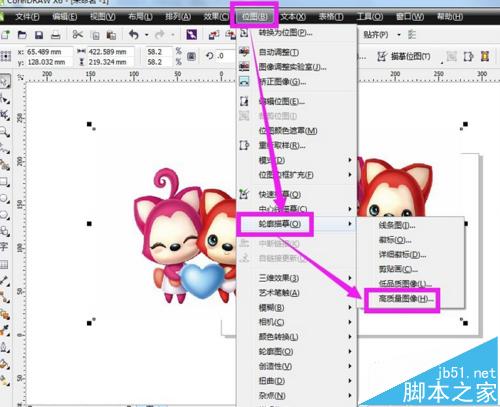Open the 效果(C) menu

(216, 16)
